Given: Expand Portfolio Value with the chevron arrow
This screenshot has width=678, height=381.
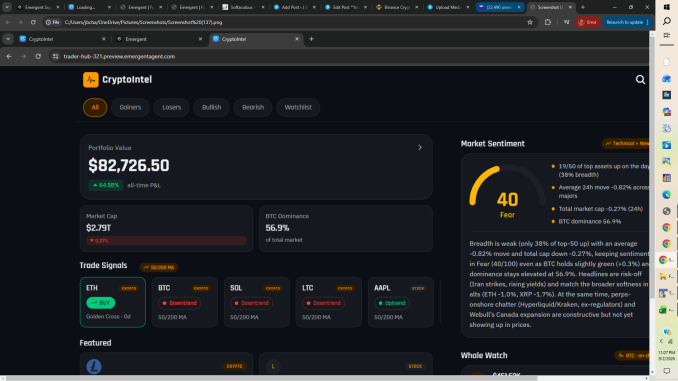Looking at the screenshot, I should click(420, 147).
